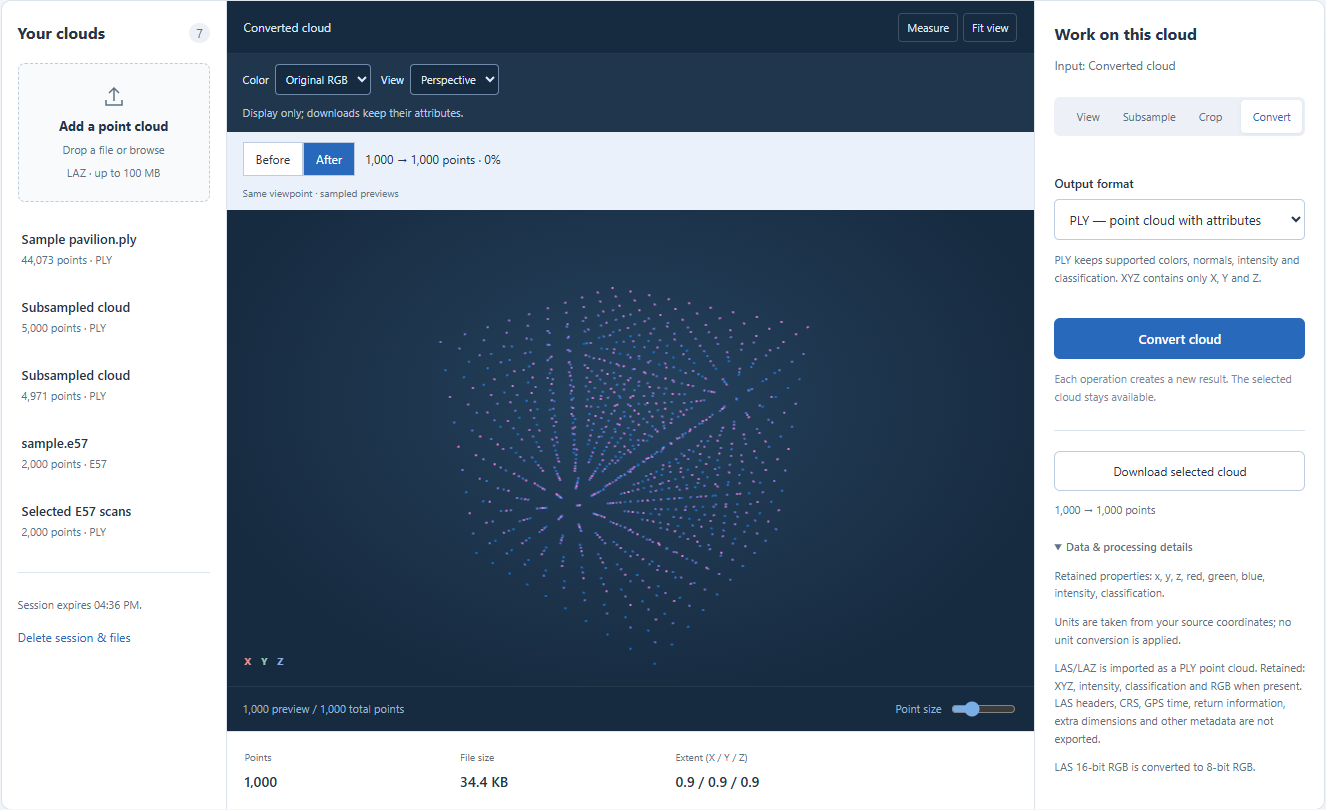
Task: Open the View projection dropdown
Action: 454,80
